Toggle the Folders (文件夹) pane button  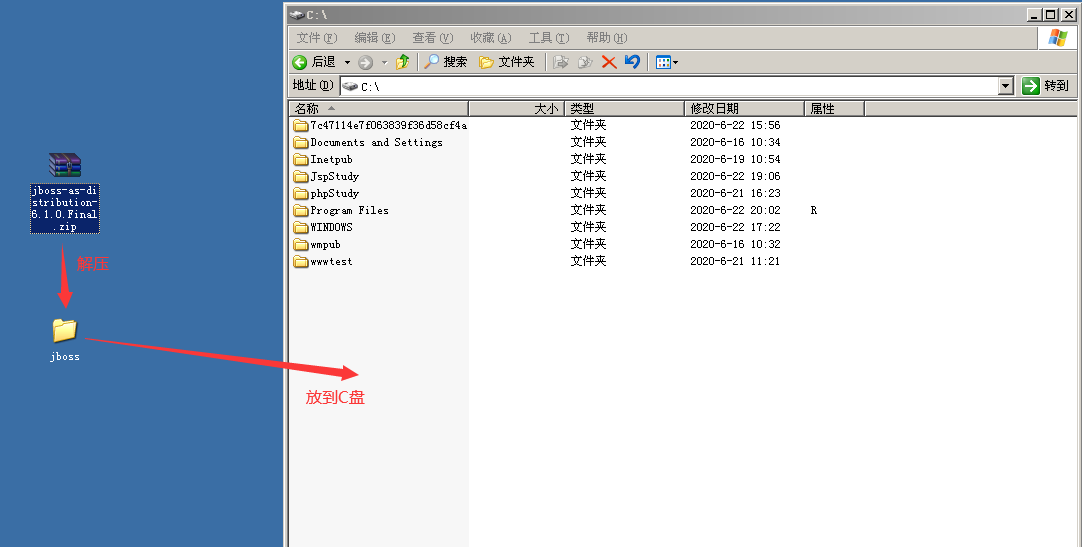(x=506, y=62)
